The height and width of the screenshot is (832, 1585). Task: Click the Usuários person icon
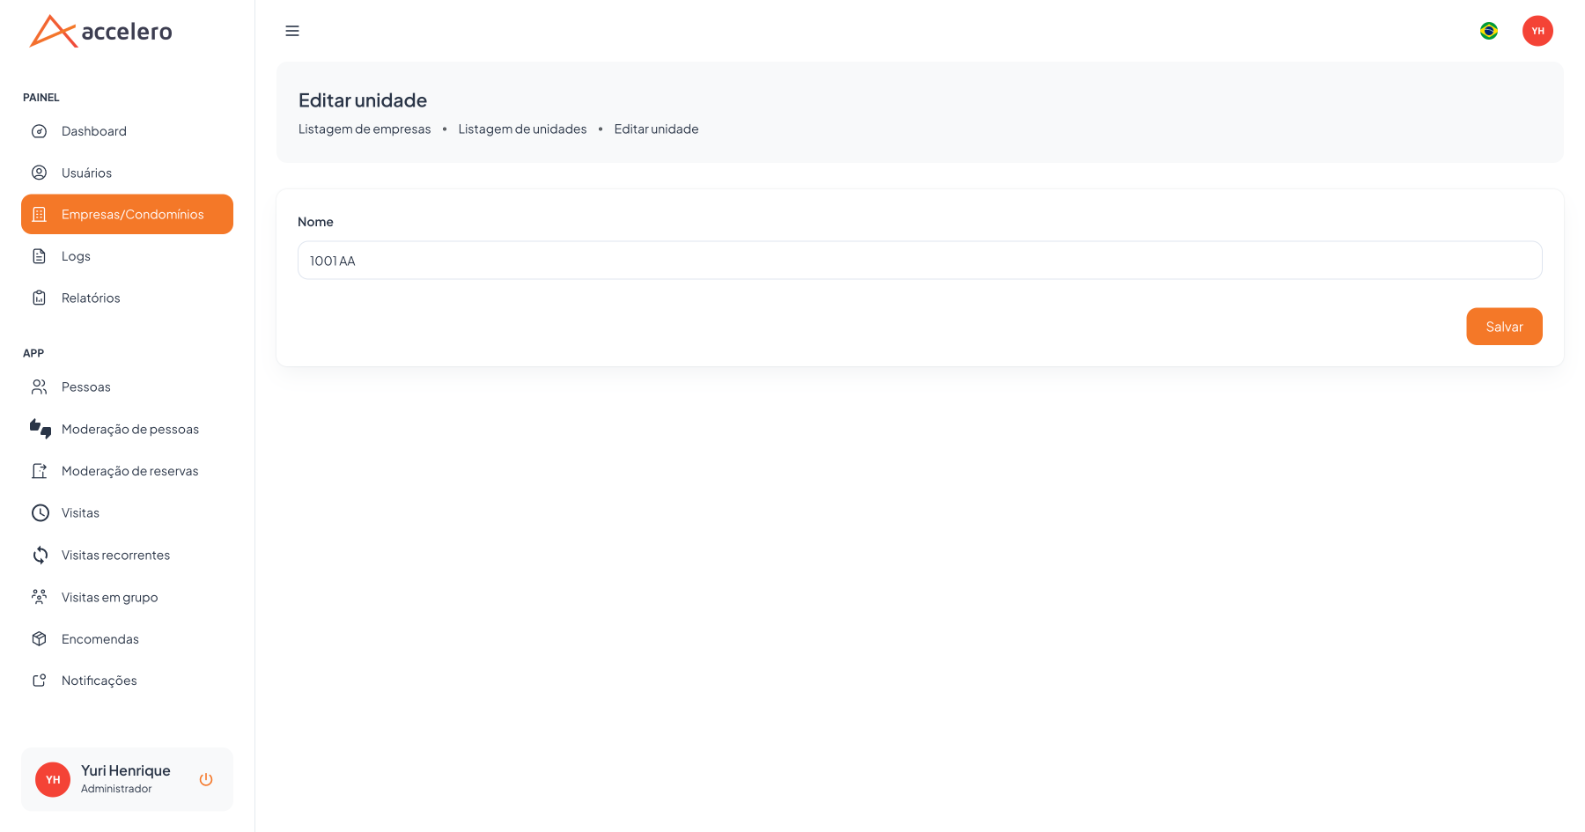[39, 173]
